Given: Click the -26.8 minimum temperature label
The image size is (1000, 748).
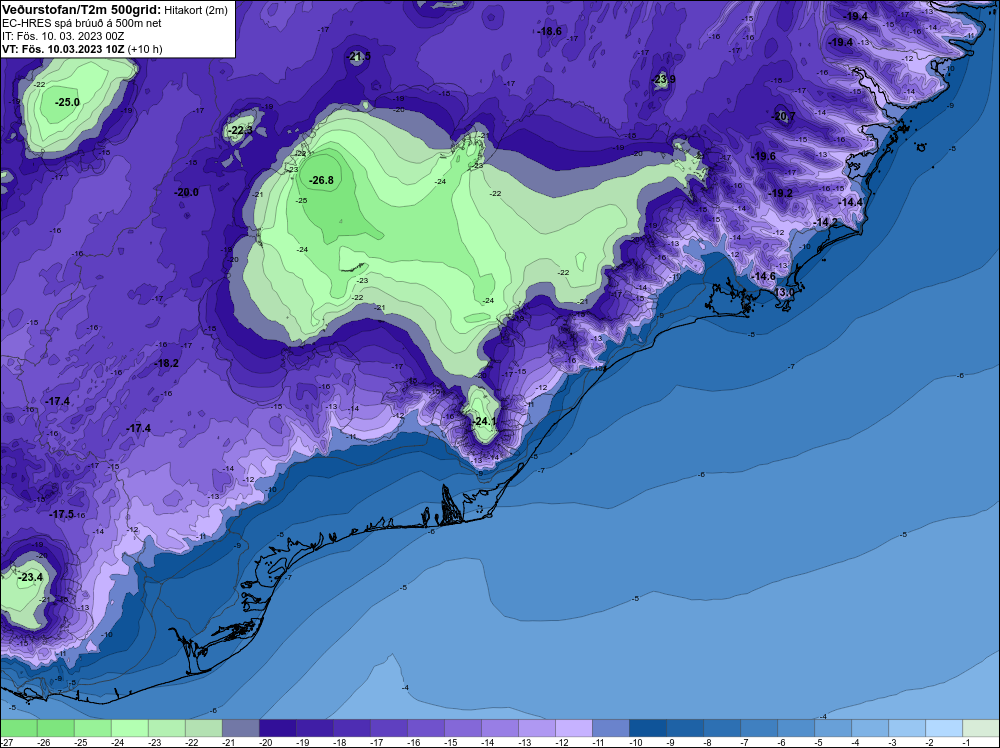Looking at the screenshot, I should (321, 180).
